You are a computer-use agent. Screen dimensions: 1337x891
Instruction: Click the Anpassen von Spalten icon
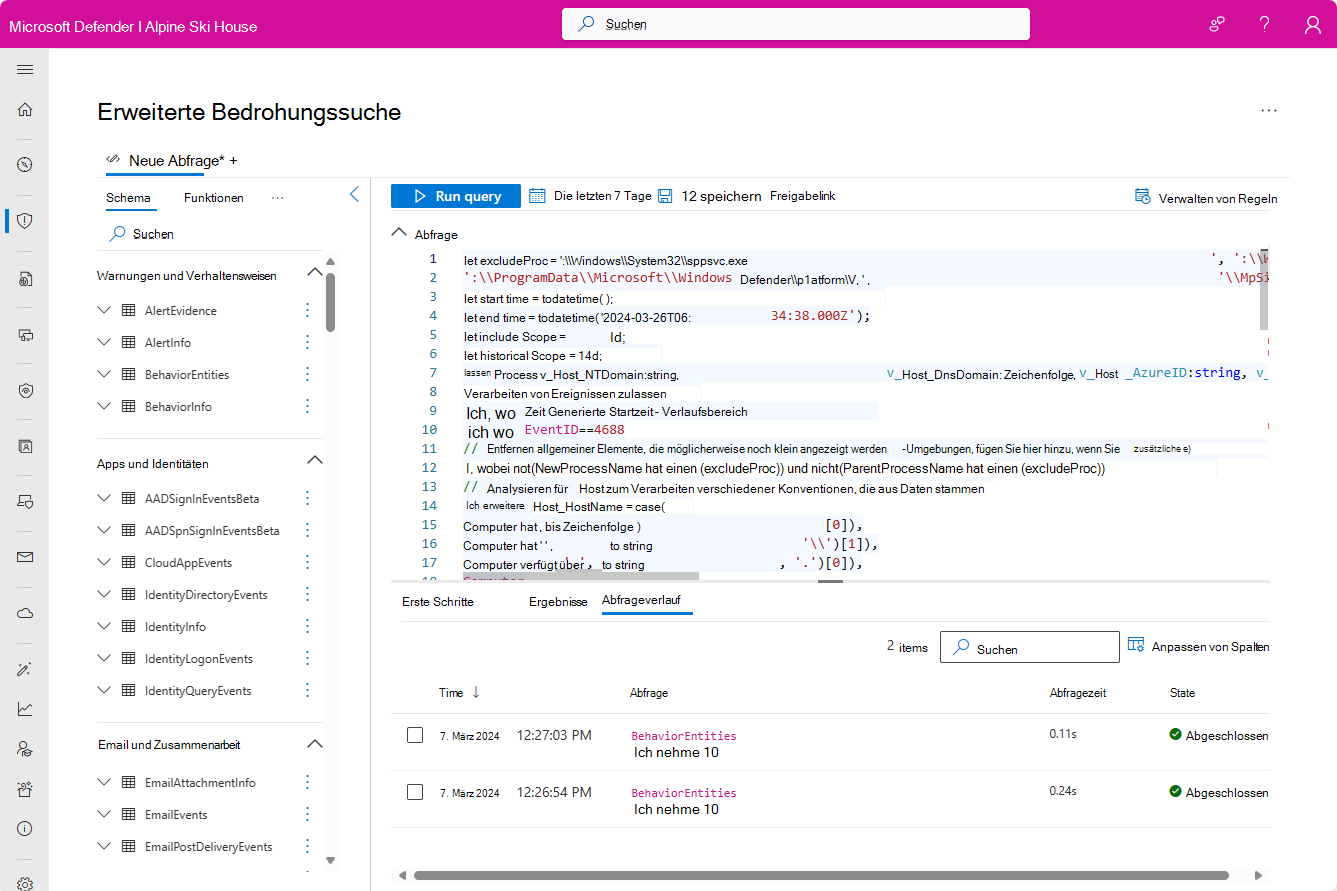[1136, 645]
